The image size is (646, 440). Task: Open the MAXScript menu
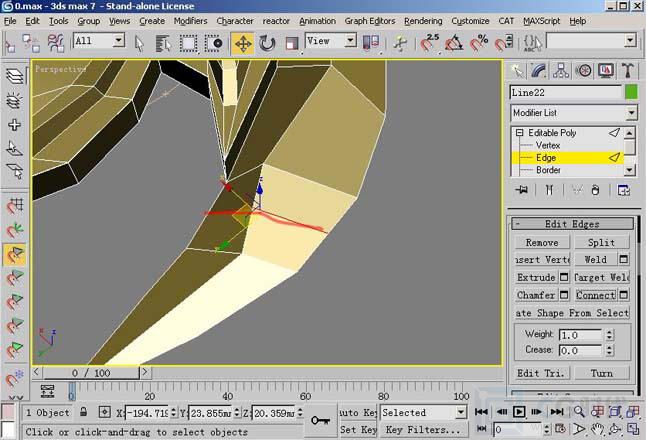point(542,21)
